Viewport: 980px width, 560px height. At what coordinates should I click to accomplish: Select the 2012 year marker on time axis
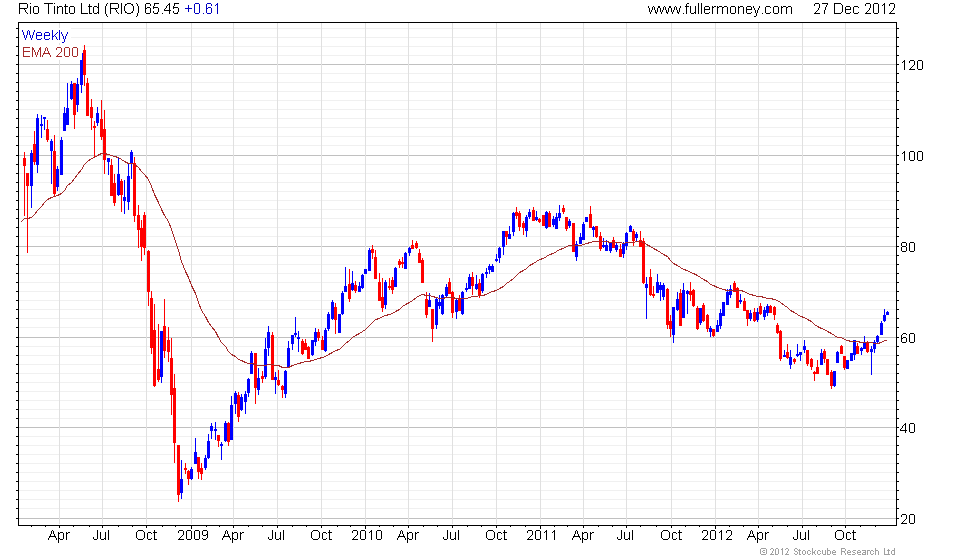coord(716,536)
